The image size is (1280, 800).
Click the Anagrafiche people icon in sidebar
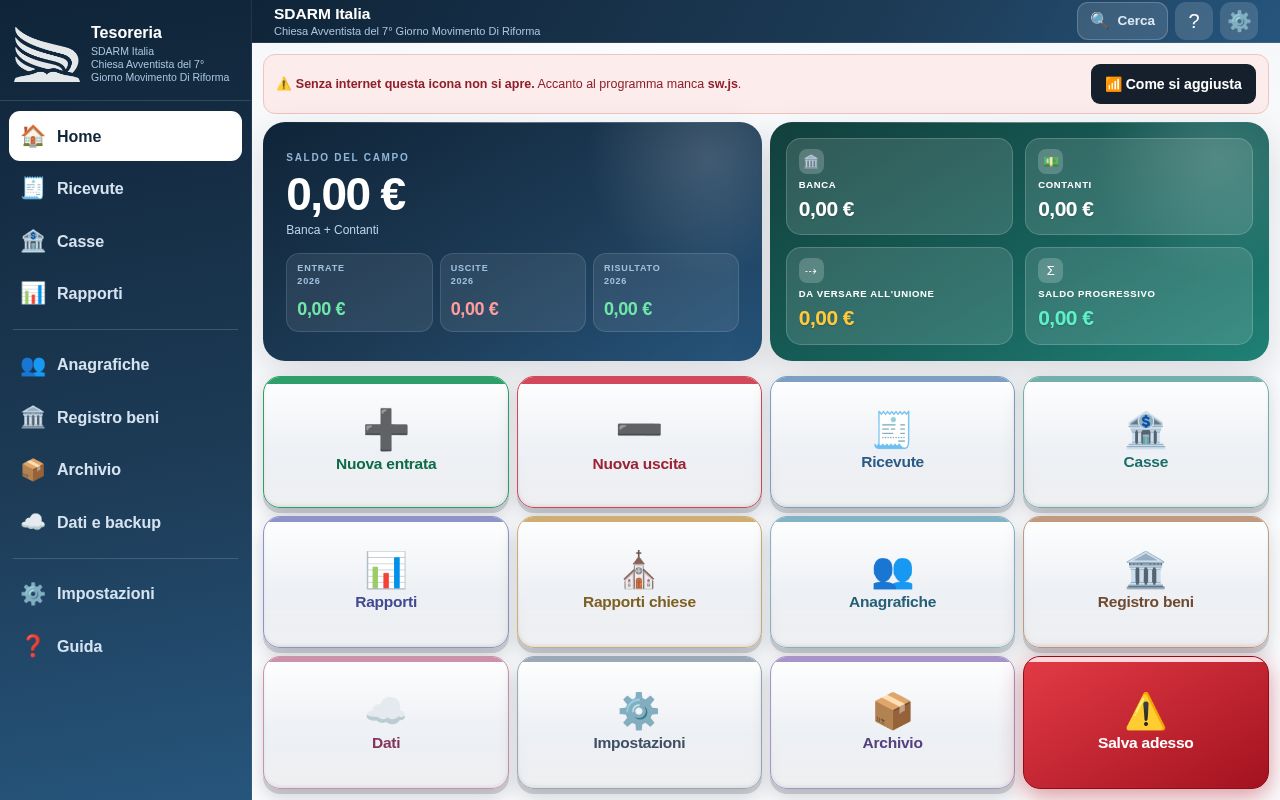point(33,365)
